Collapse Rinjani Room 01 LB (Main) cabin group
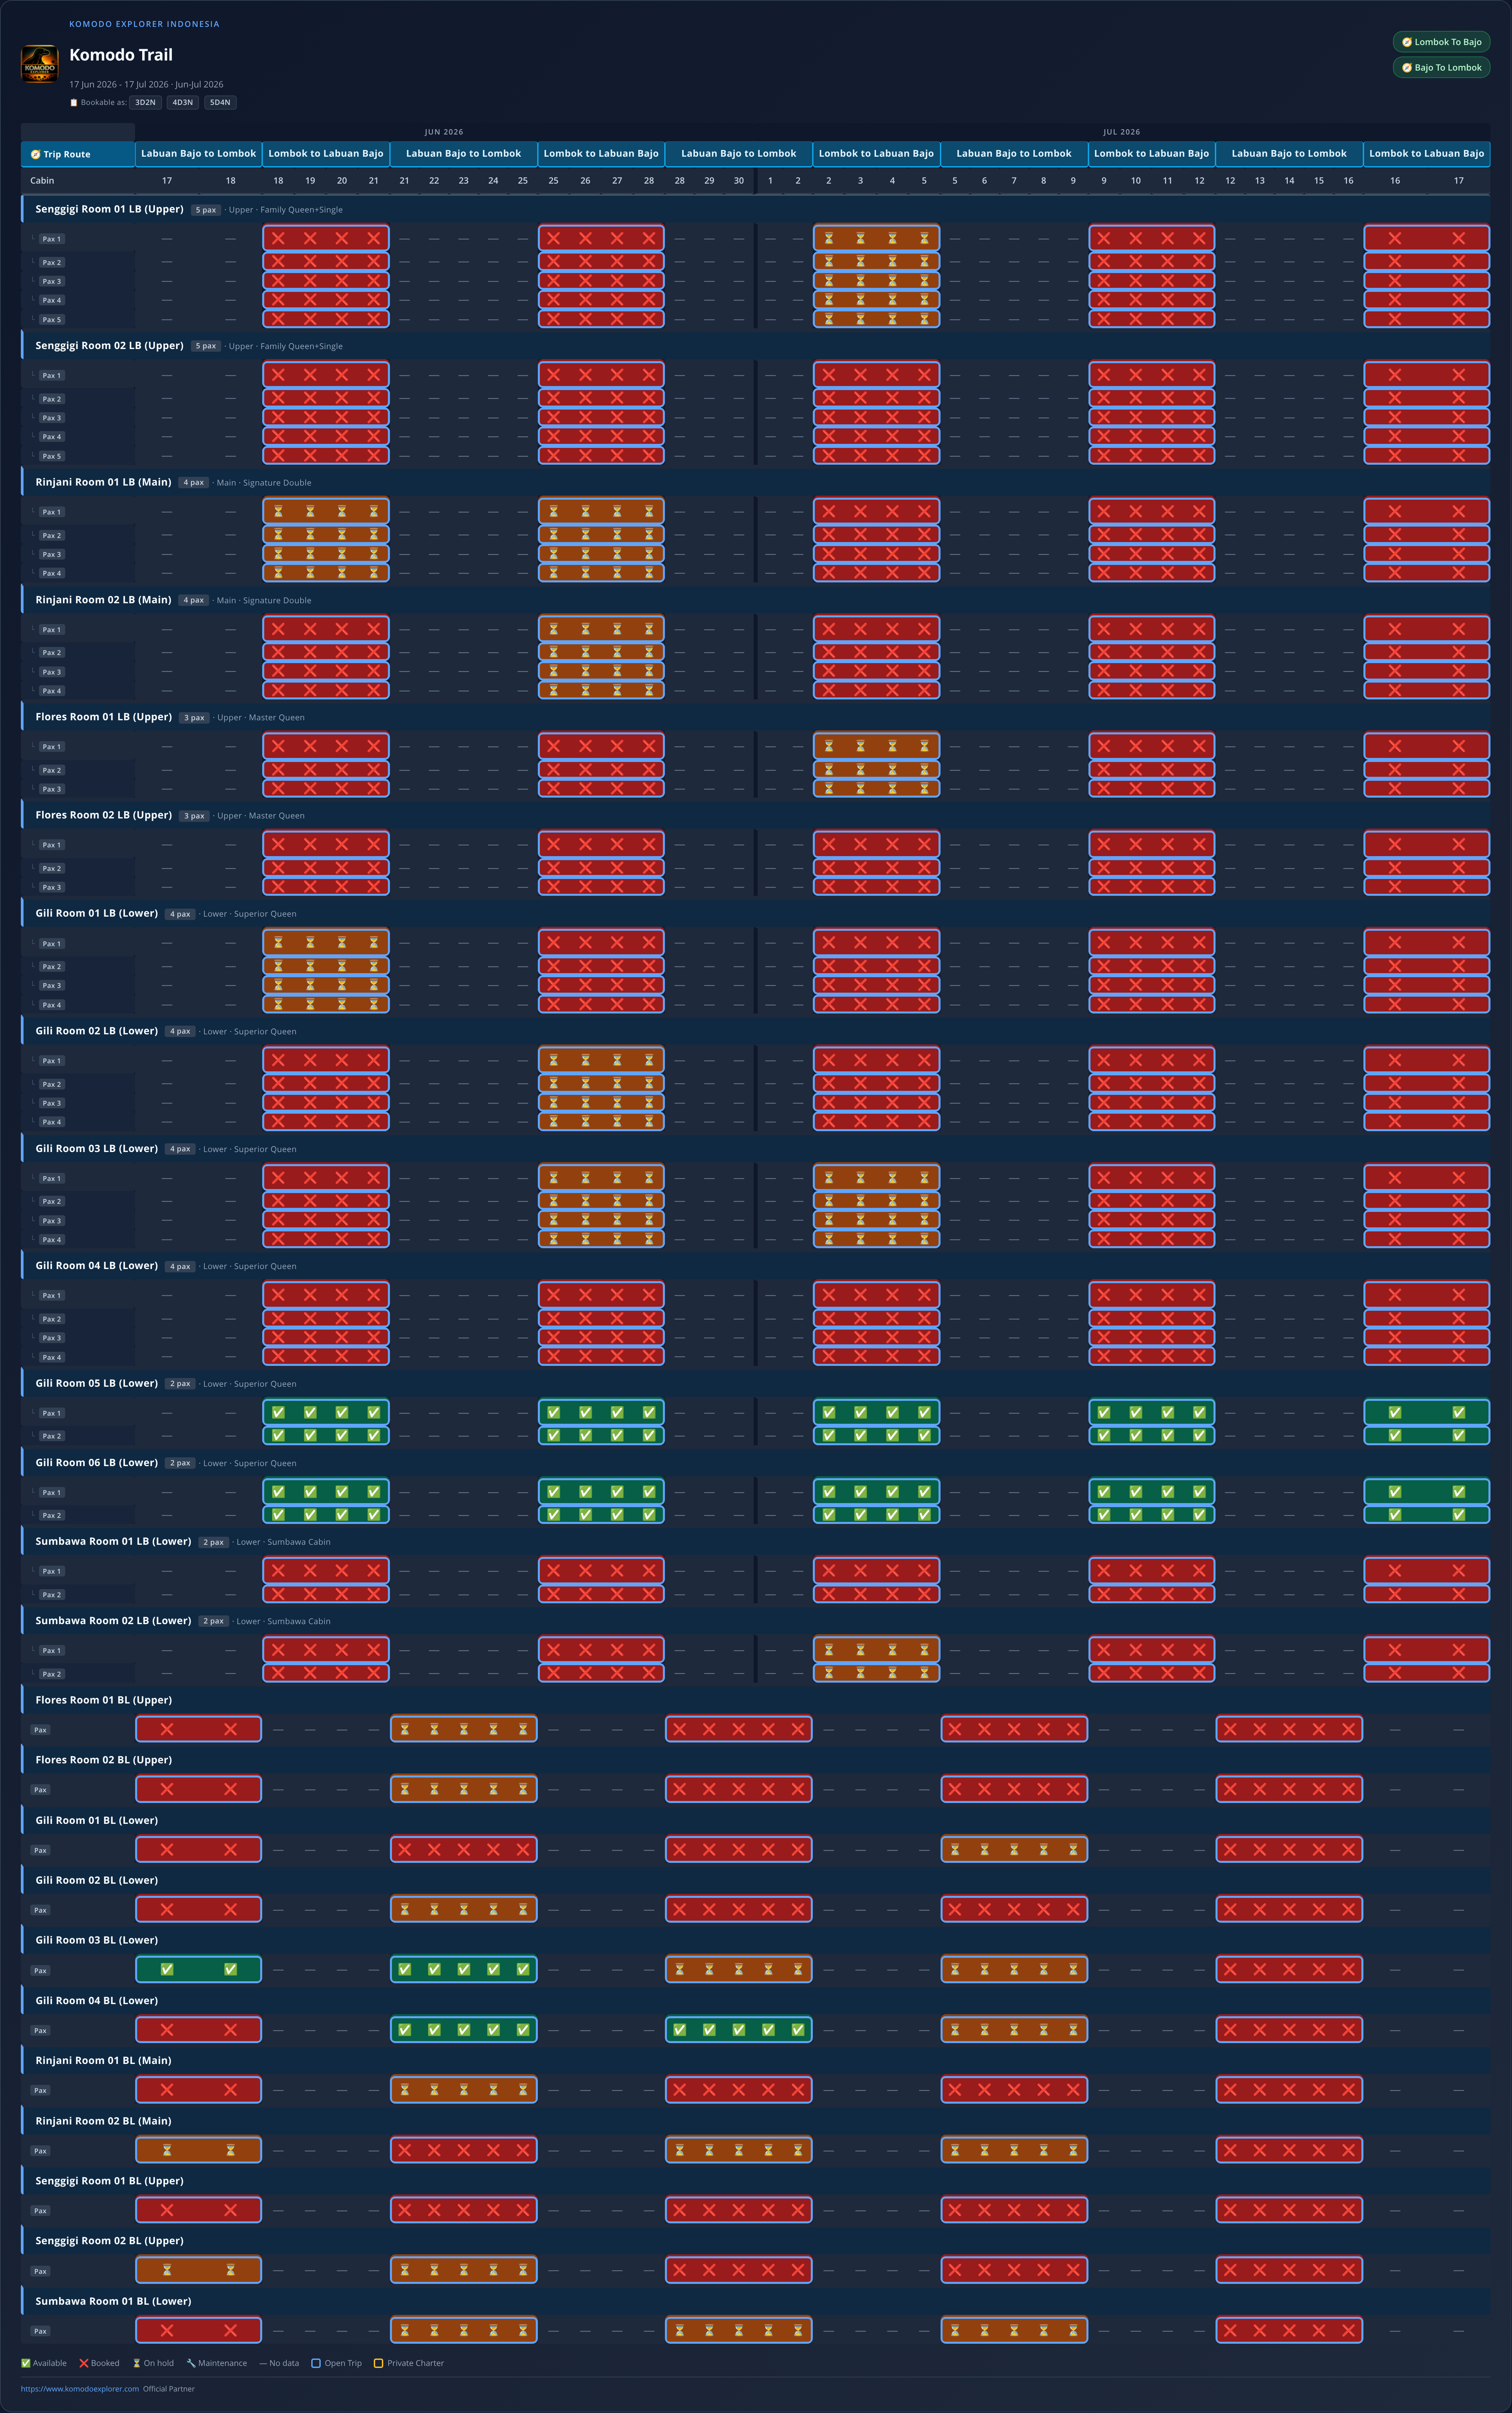Image resolution: width=1512 pixels, height=2413 pixels. [755, 482]
